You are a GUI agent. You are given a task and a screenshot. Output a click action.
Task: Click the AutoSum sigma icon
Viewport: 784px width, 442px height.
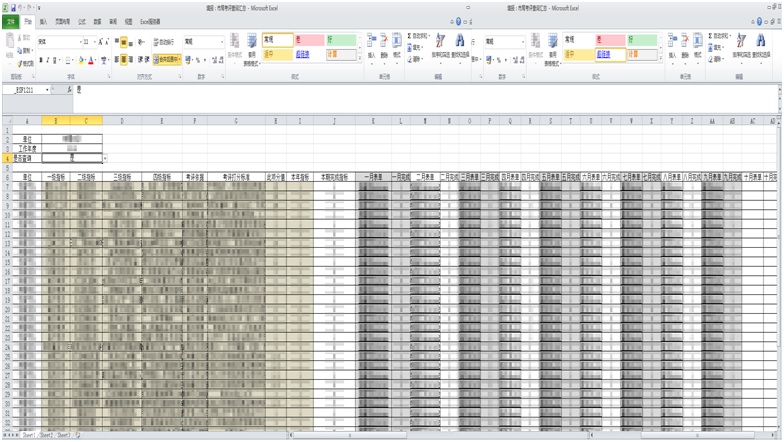(x=410, y=35)
